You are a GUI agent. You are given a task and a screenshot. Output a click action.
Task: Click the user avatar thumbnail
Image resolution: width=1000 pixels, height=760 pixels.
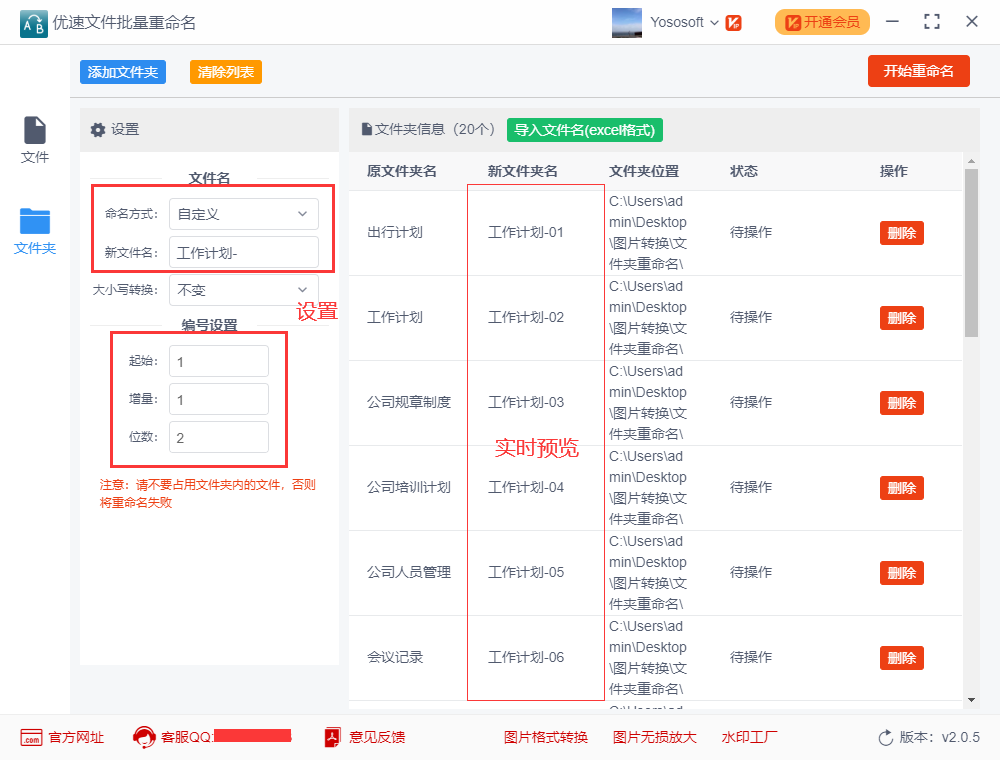(626, 22)
